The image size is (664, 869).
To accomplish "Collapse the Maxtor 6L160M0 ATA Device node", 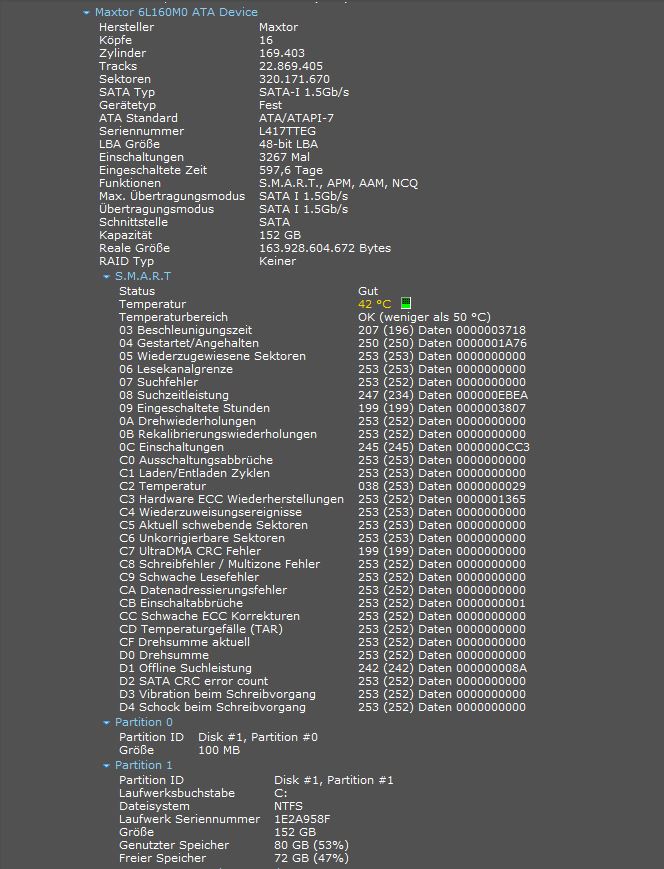I will coord(86,13).
